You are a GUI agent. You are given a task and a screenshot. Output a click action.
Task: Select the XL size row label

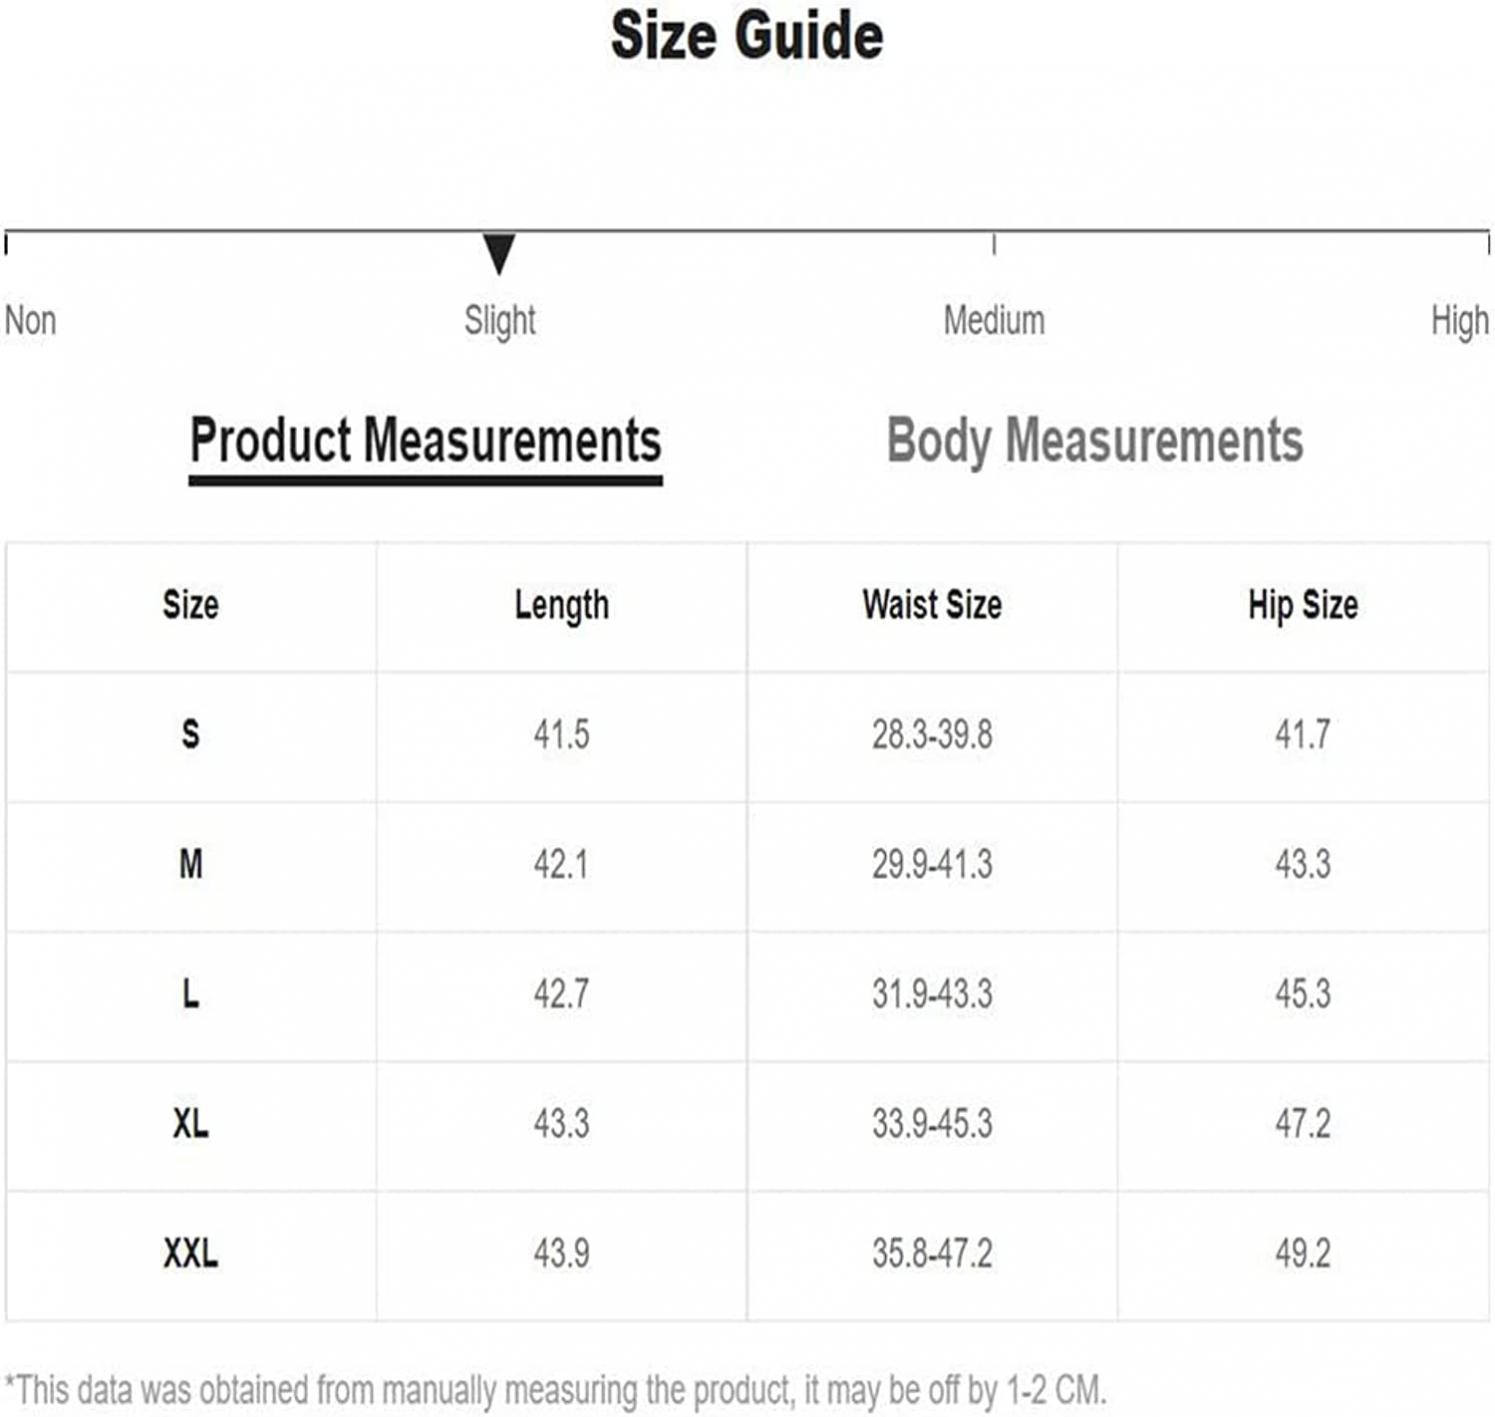(x=191, y=1124)
